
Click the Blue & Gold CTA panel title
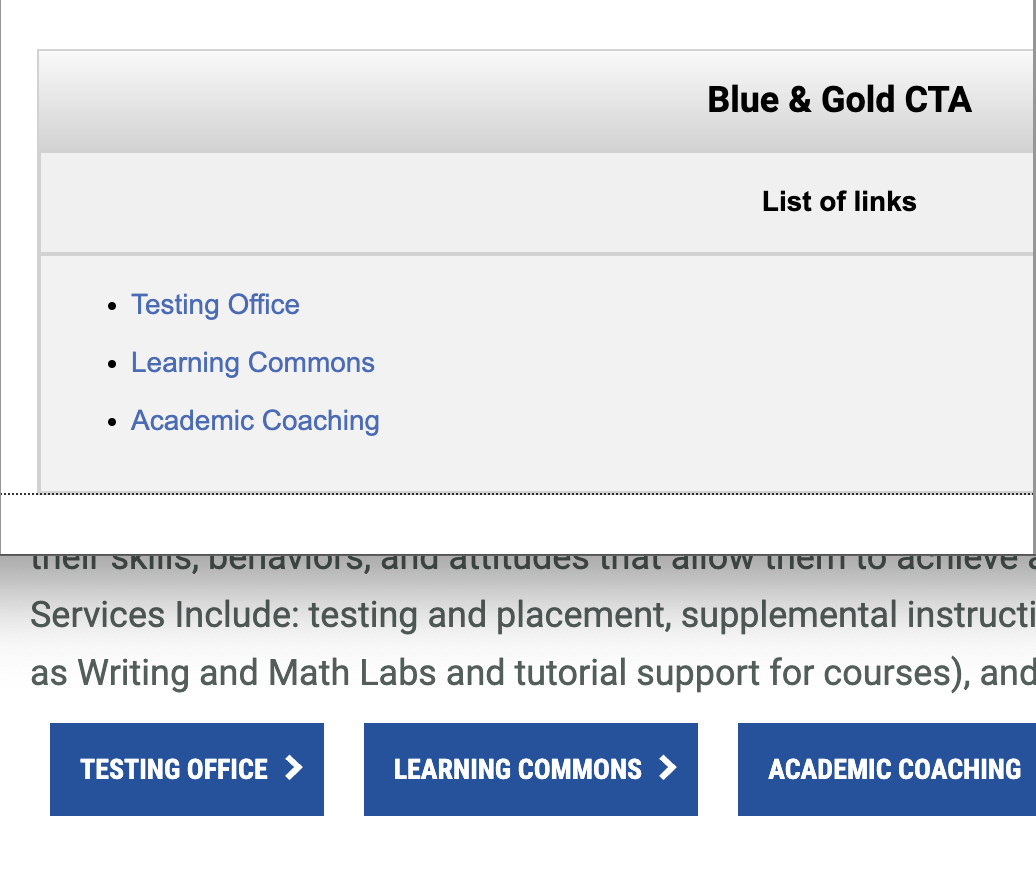tap(839, 100)
